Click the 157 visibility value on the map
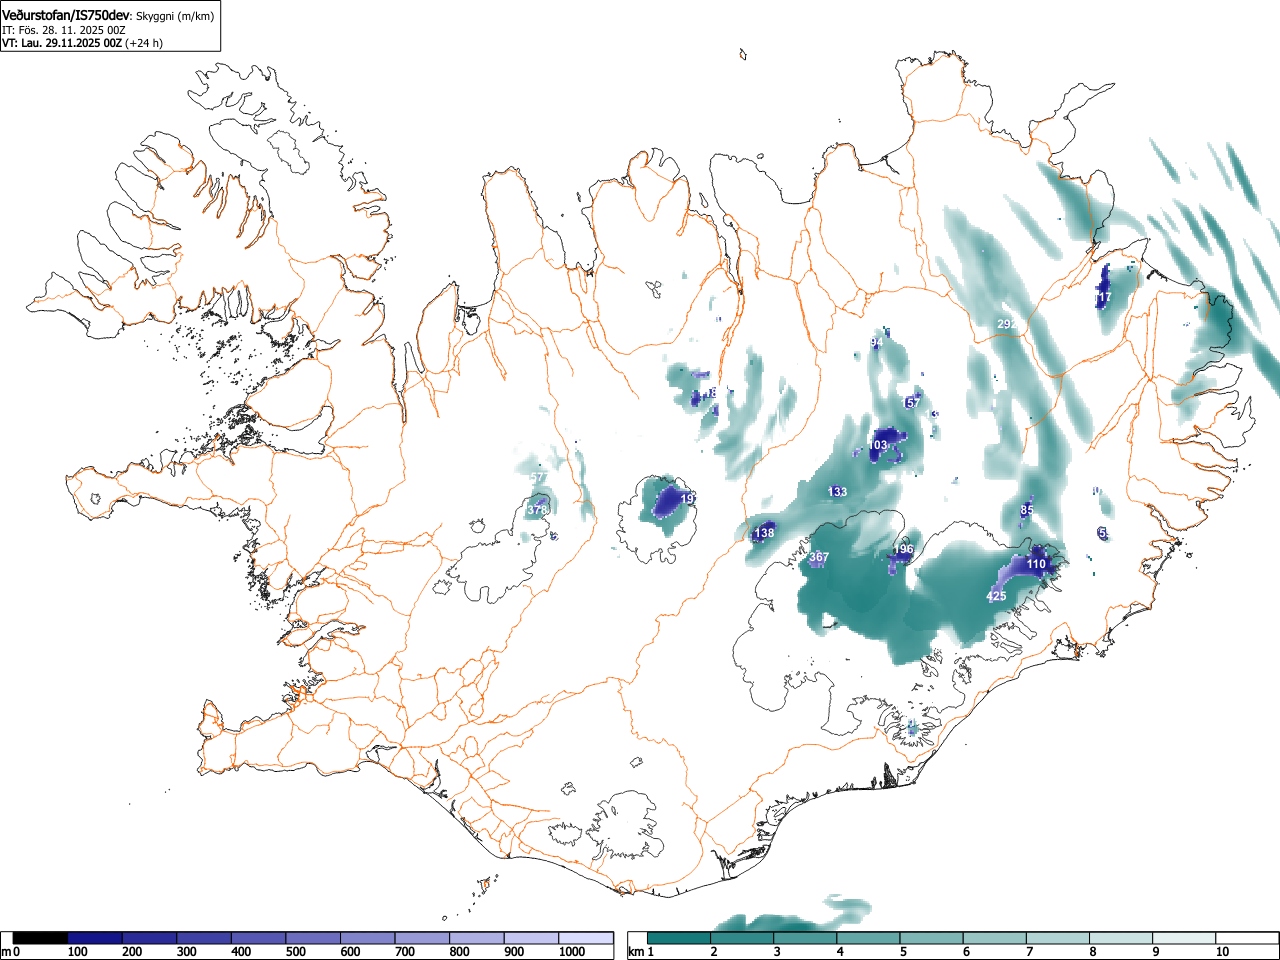 912,403
